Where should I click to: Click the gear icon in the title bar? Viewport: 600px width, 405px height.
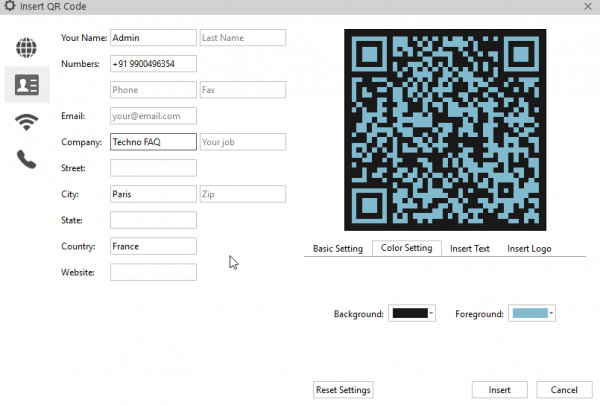tap(10, 6)
